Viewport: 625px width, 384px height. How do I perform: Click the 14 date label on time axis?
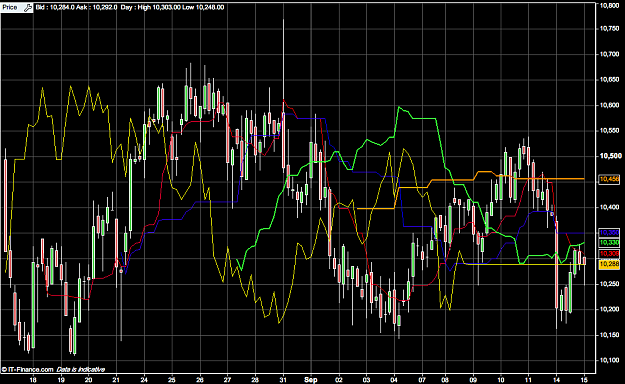point(556,380)
